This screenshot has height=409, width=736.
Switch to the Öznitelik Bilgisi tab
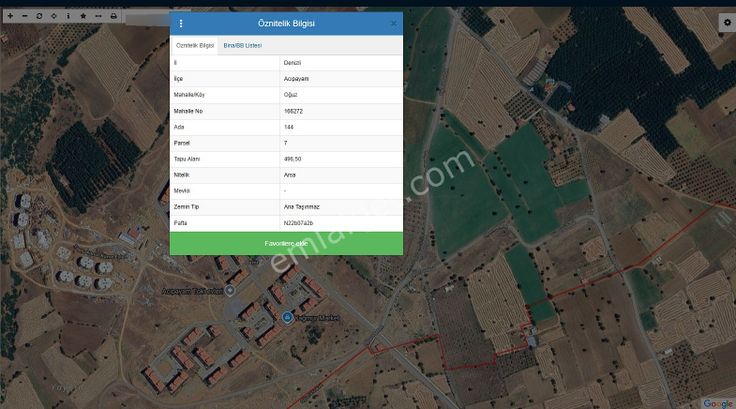pos(195,46)
